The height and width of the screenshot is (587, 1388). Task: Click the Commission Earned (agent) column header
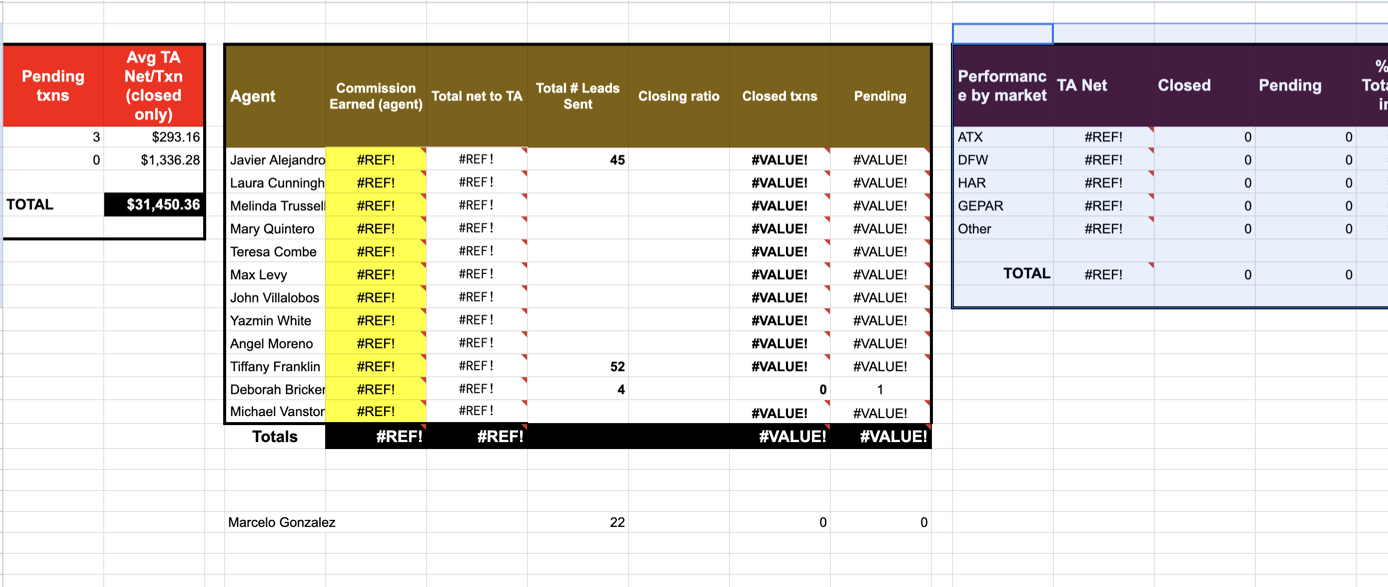376,96
